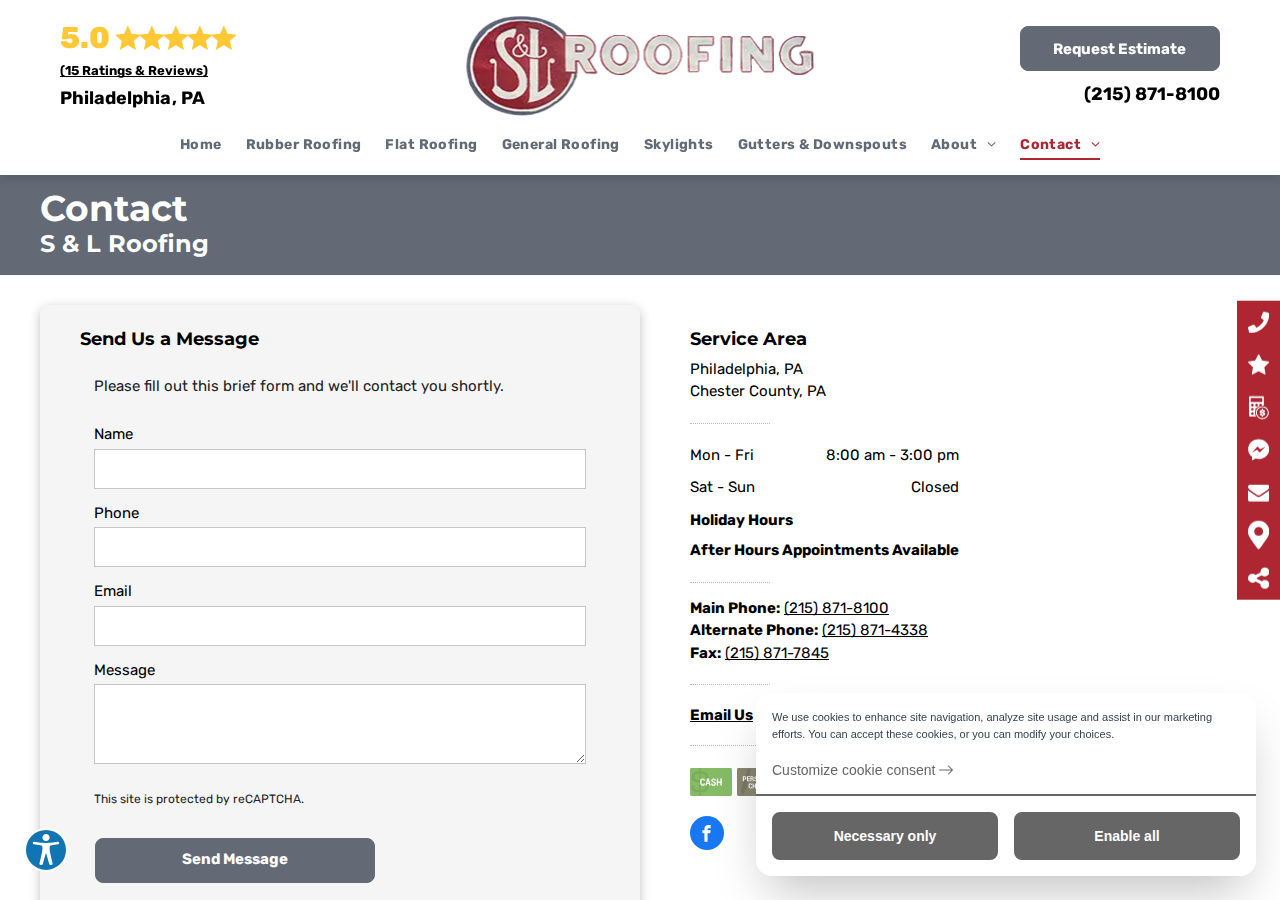This screenshot has height=900, width=1280.
Task: Open the 15 Ratings & Reviews link
Action: (134, 71)
